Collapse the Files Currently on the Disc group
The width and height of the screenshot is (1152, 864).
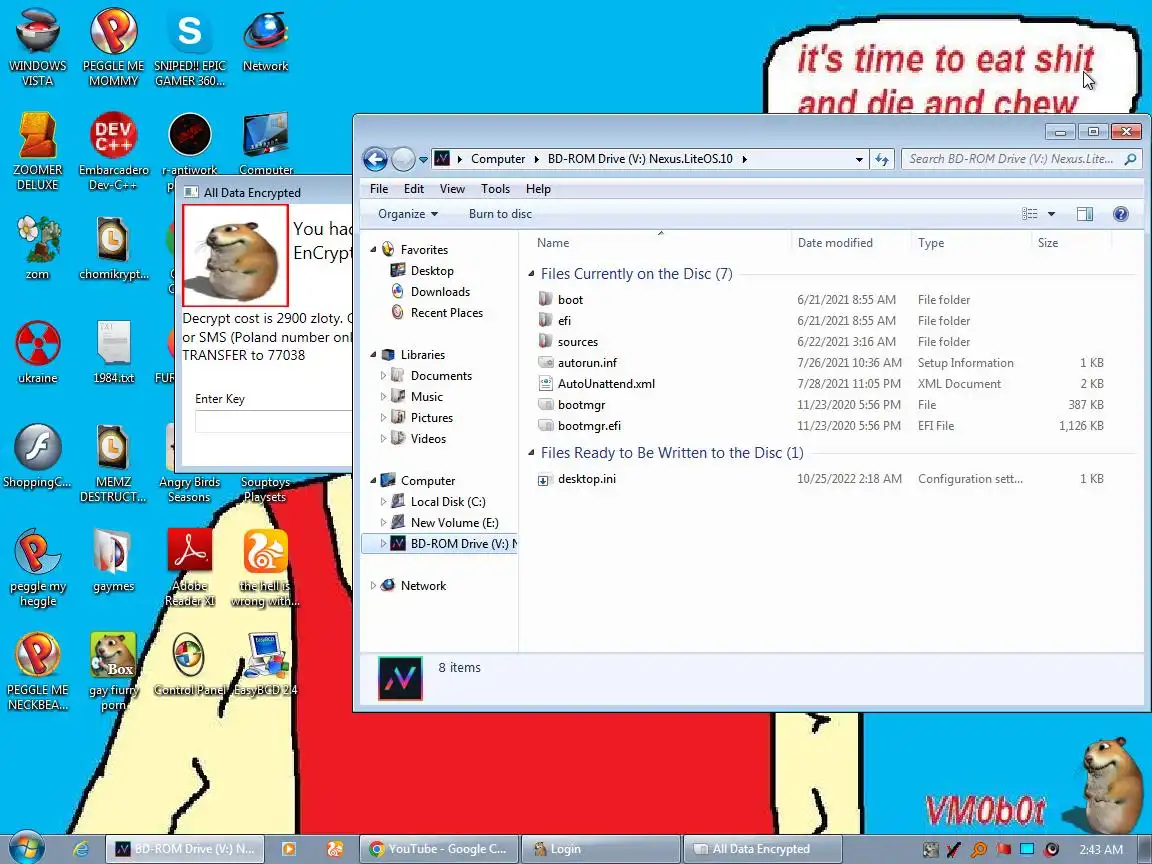531,274
